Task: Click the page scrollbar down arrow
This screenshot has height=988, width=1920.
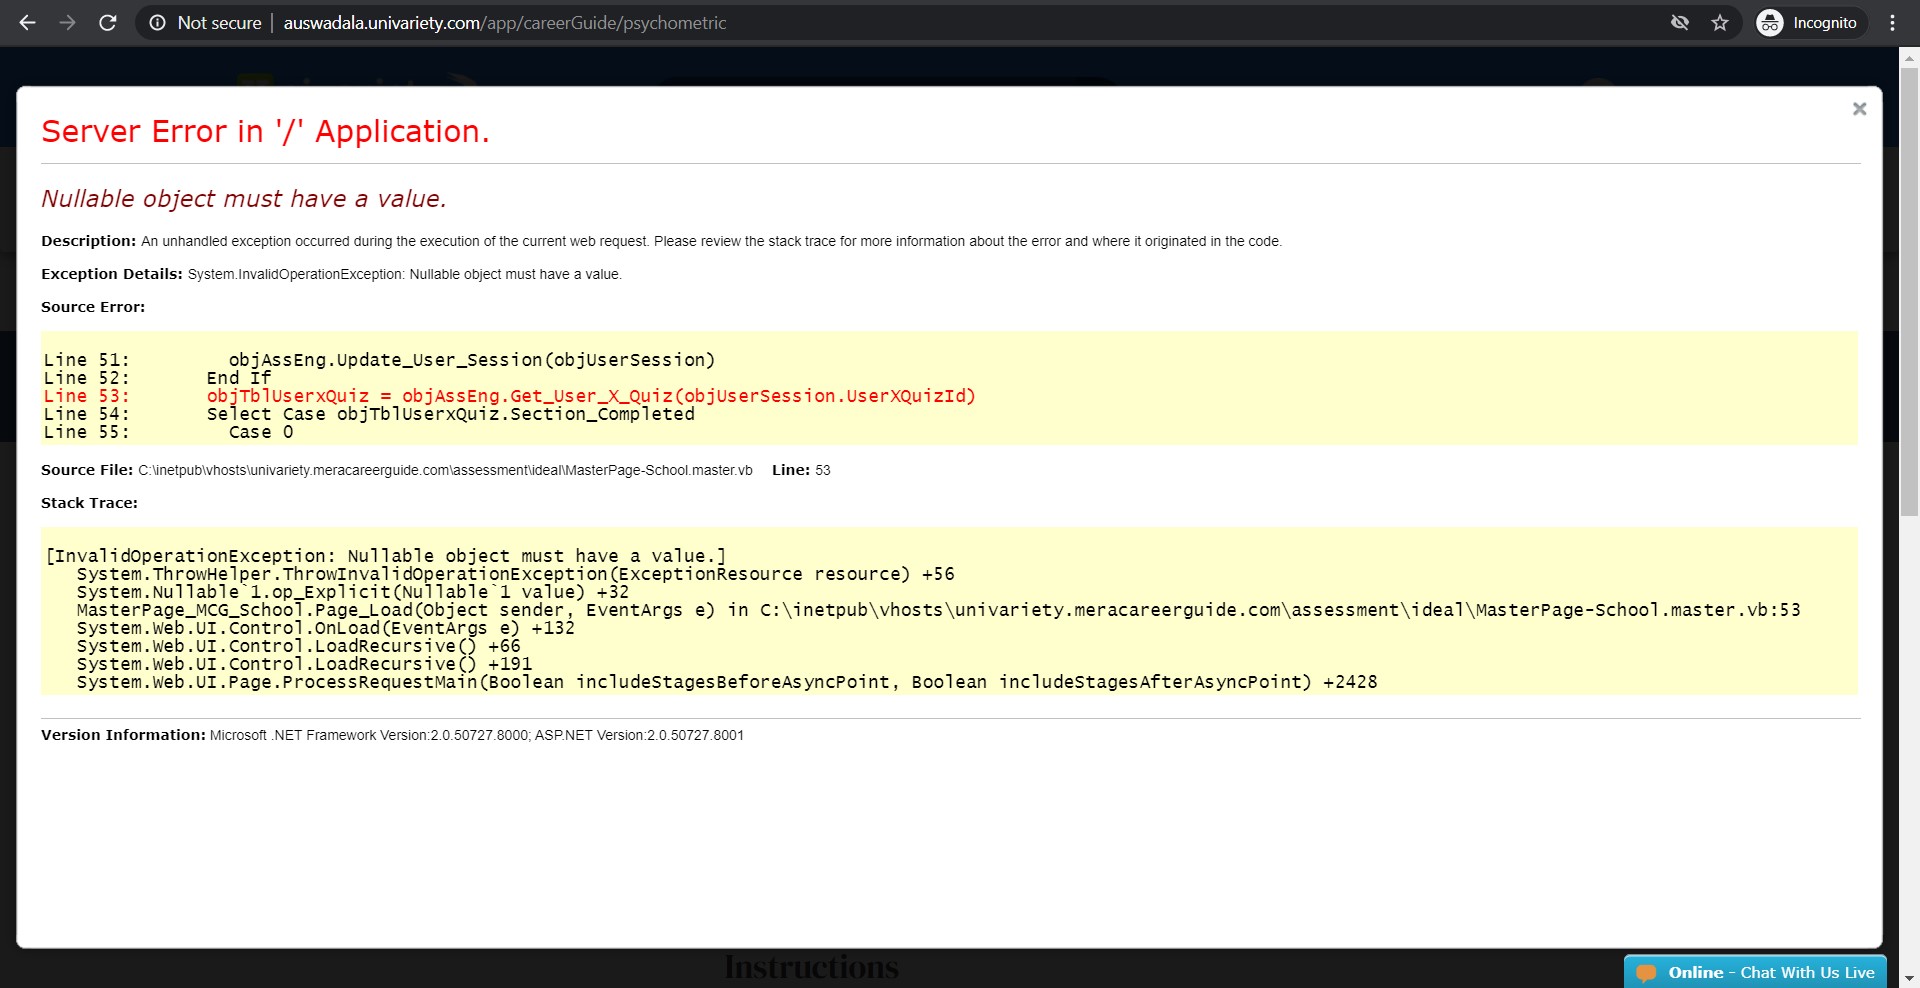Action: pyautogui.click(x=1909, y=978)
